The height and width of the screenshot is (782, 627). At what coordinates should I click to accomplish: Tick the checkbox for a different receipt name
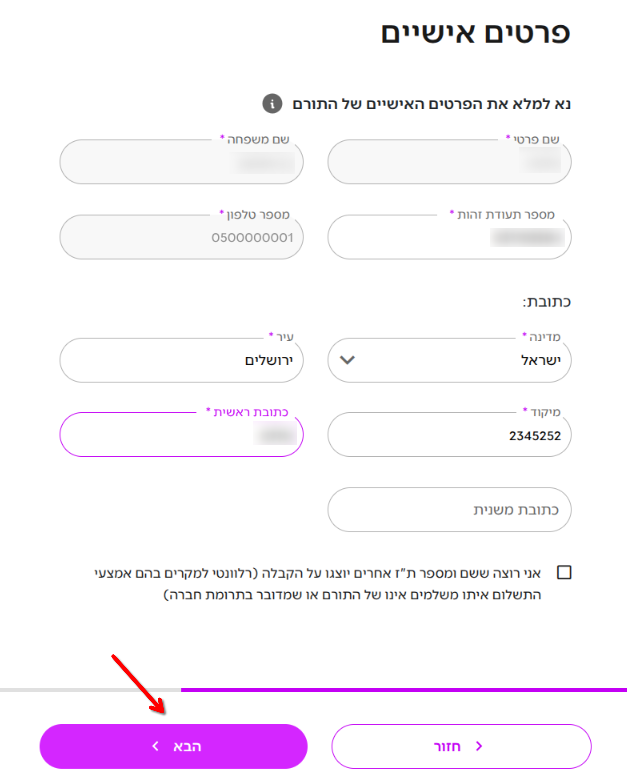pos(565,573)
